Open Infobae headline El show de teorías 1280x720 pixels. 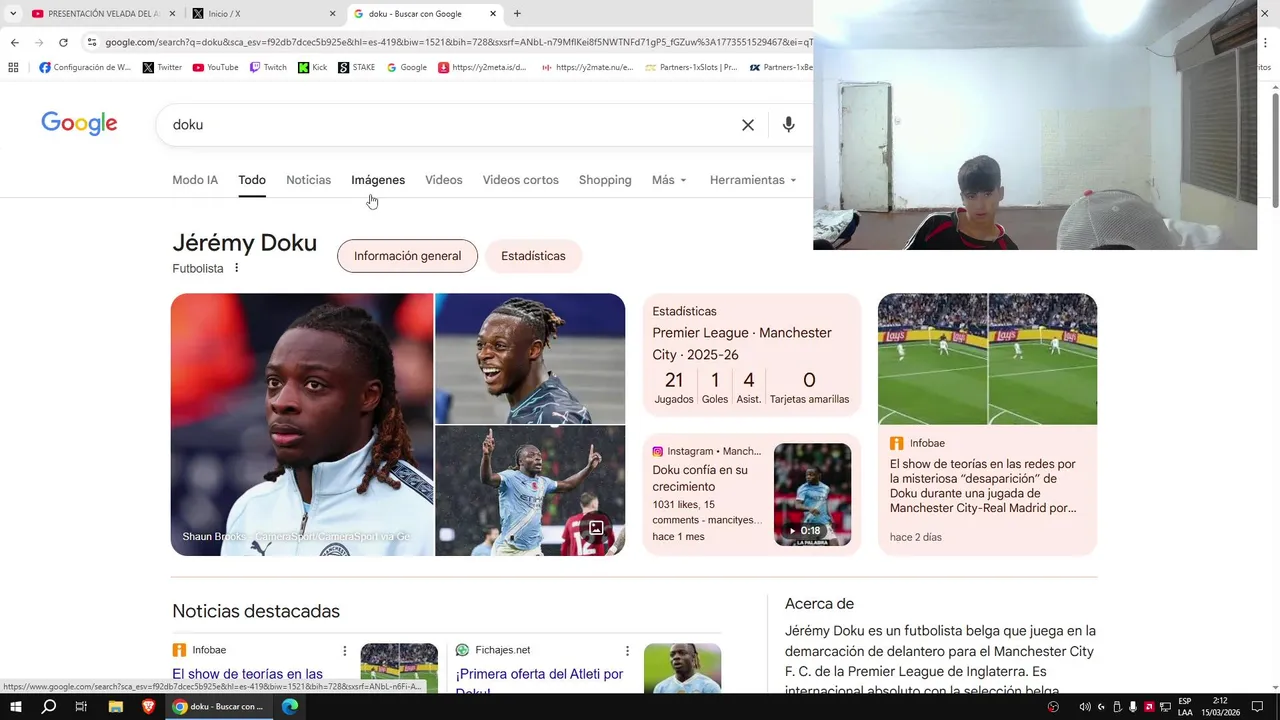(x=248, y=675)
